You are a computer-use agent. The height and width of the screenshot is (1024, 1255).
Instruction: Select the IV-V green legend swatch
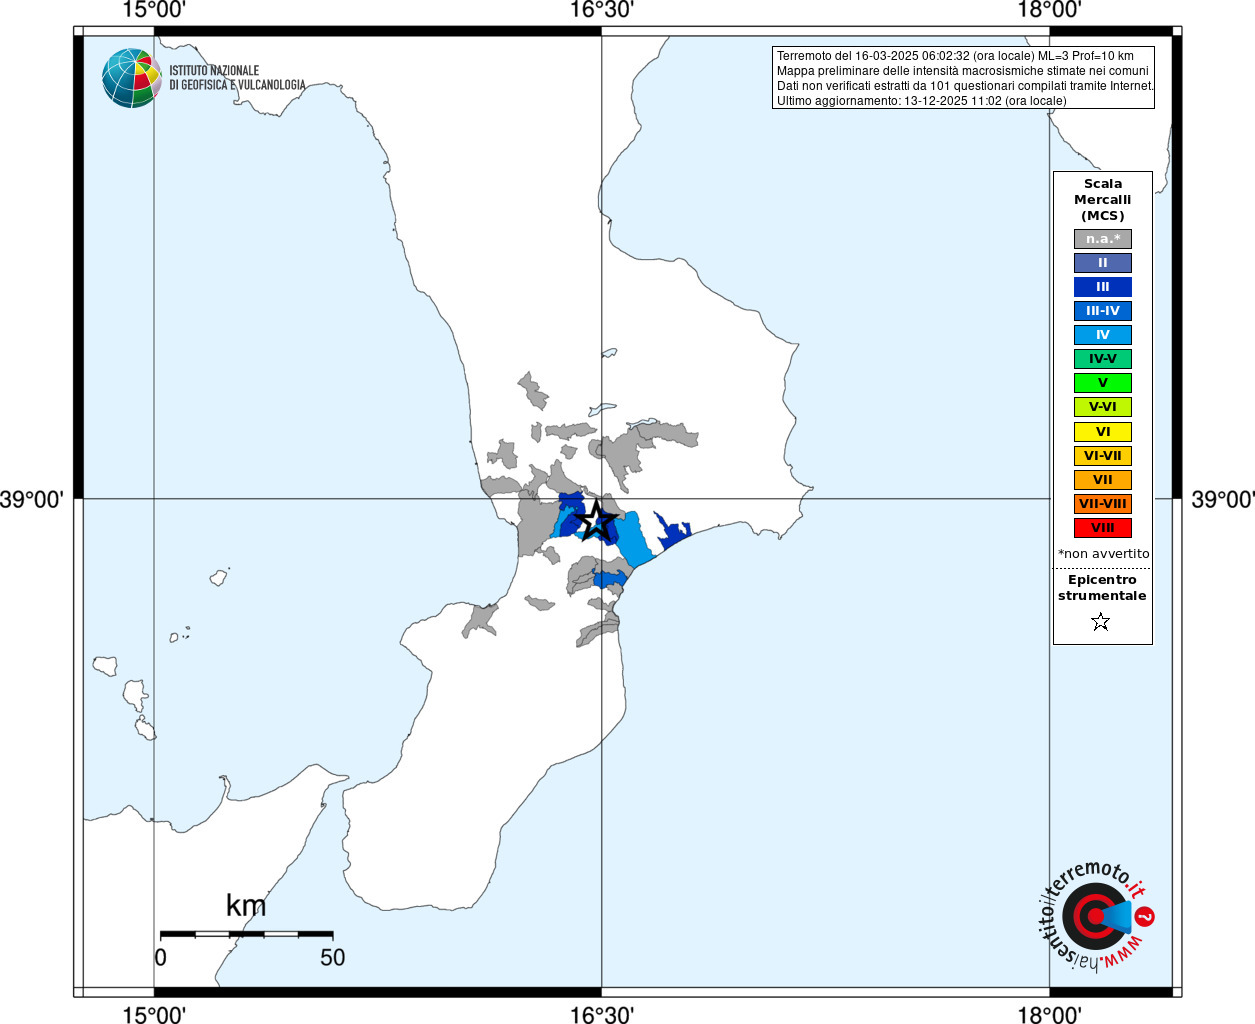[1103, 359]
